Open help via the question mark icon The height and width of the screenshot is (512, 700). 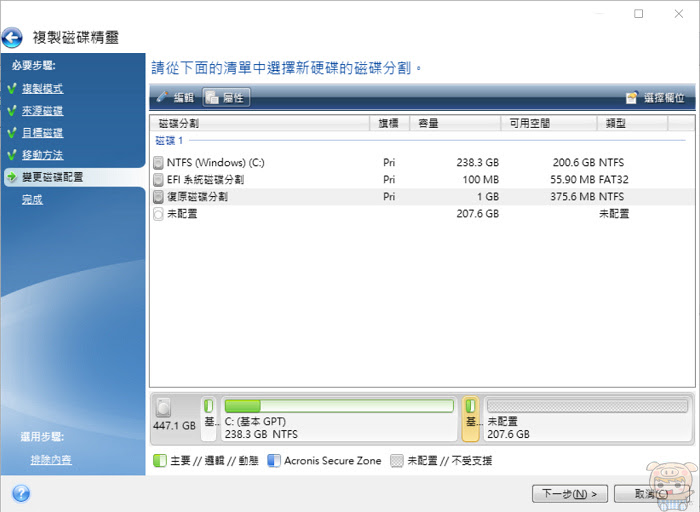click(21, 494)
